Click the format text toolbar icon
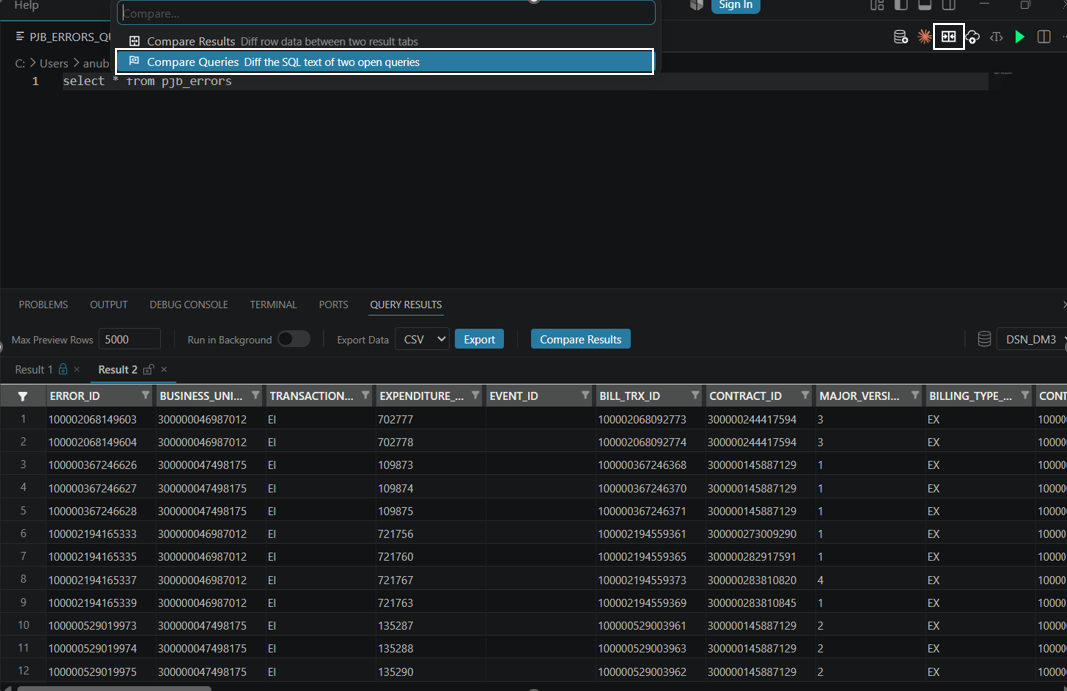This screenshot has width=1067, height=691. pos(996,37)
